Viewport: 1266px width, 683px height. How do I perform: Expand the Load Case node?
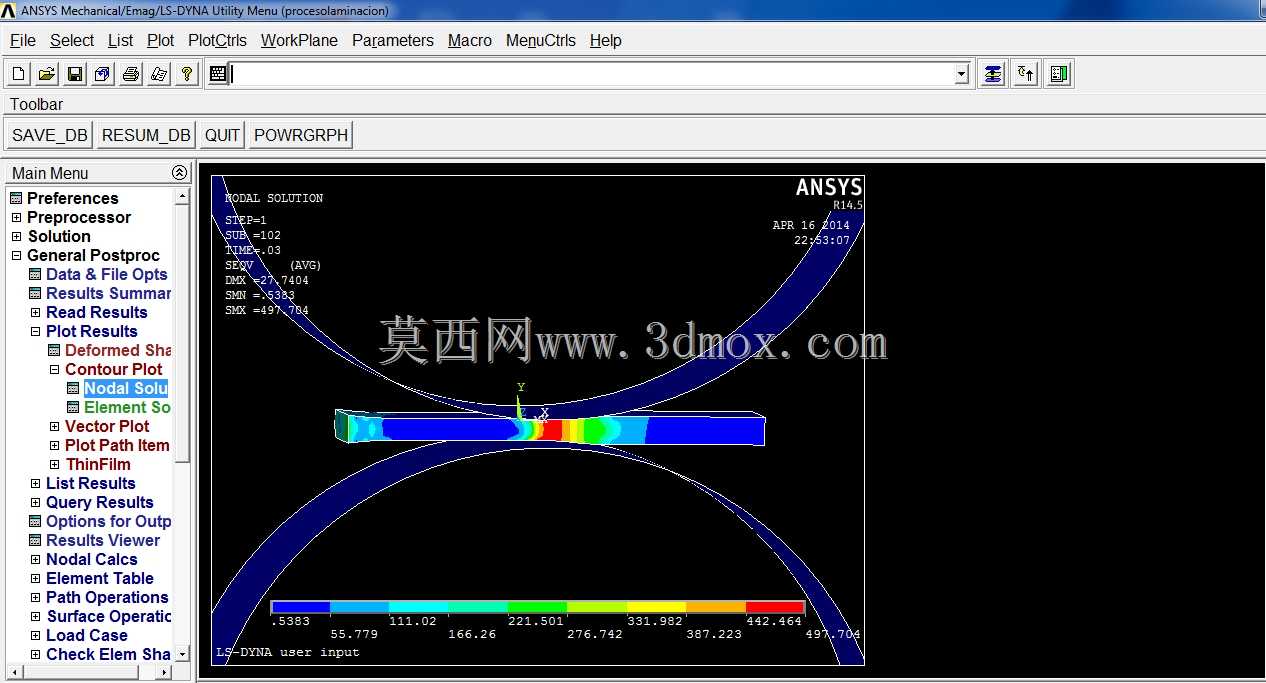point(35,635)
